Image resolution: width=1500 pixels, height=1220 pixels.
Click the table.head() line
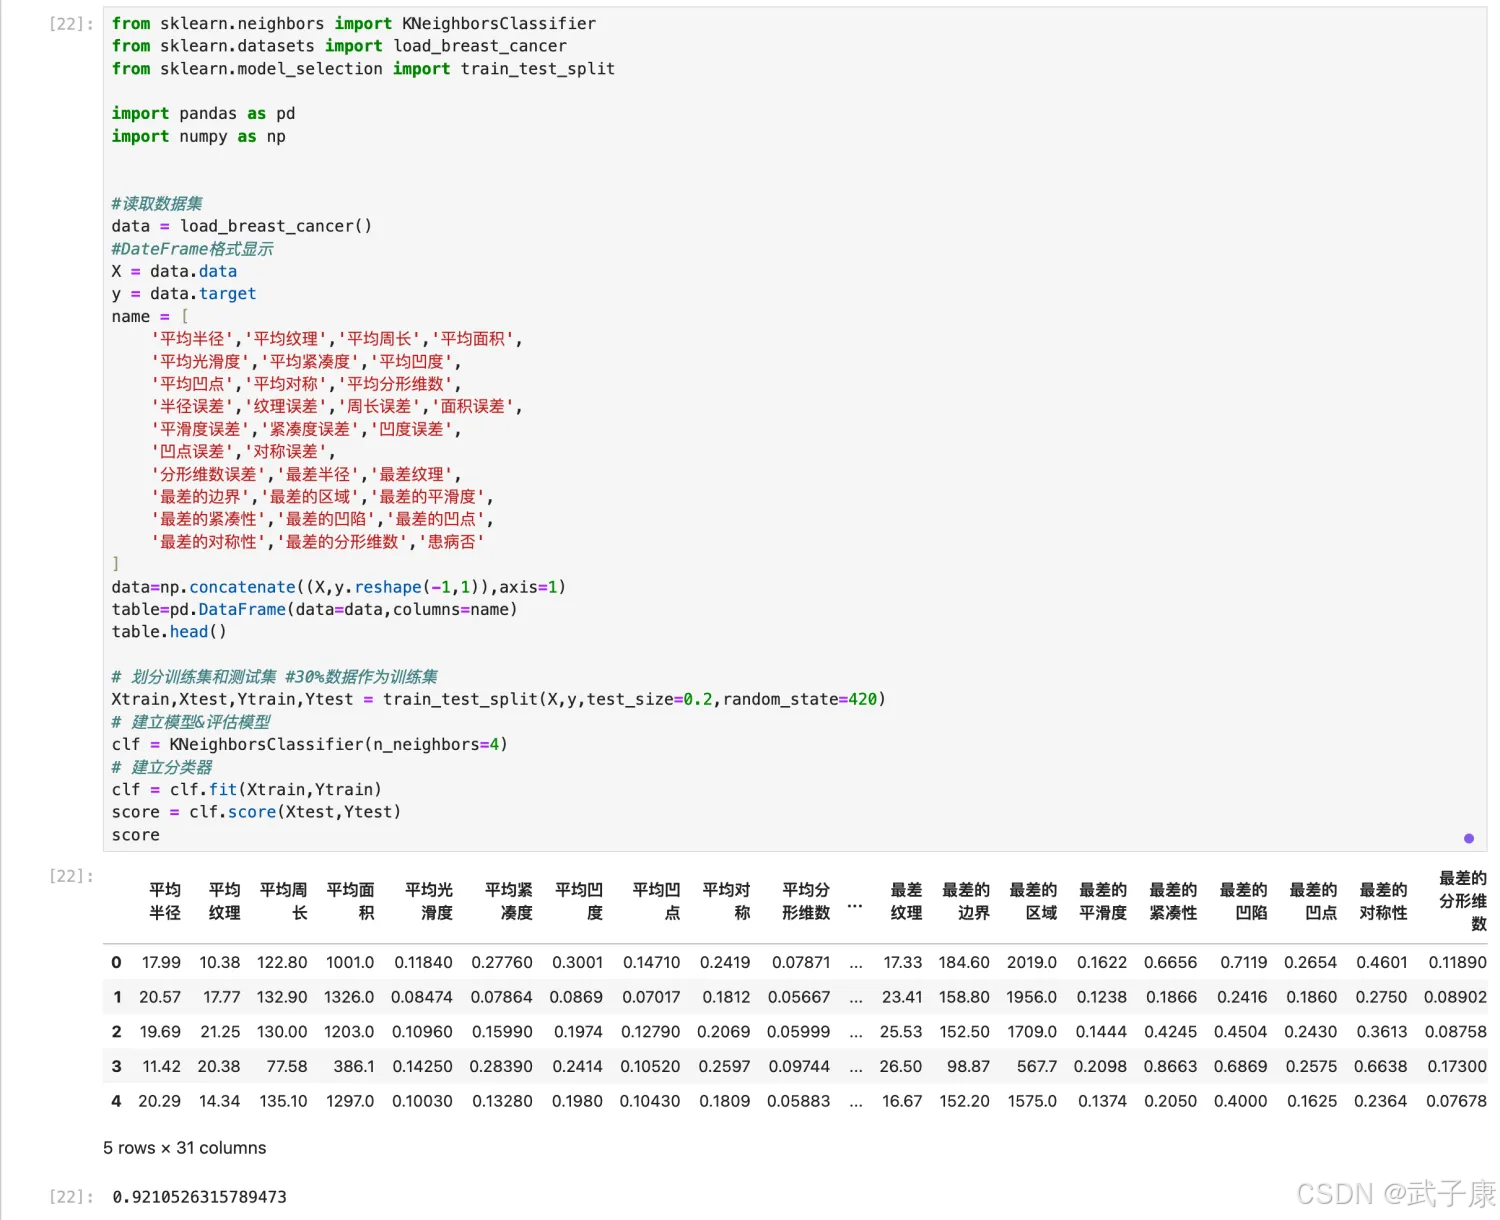[x=169, y=632]
